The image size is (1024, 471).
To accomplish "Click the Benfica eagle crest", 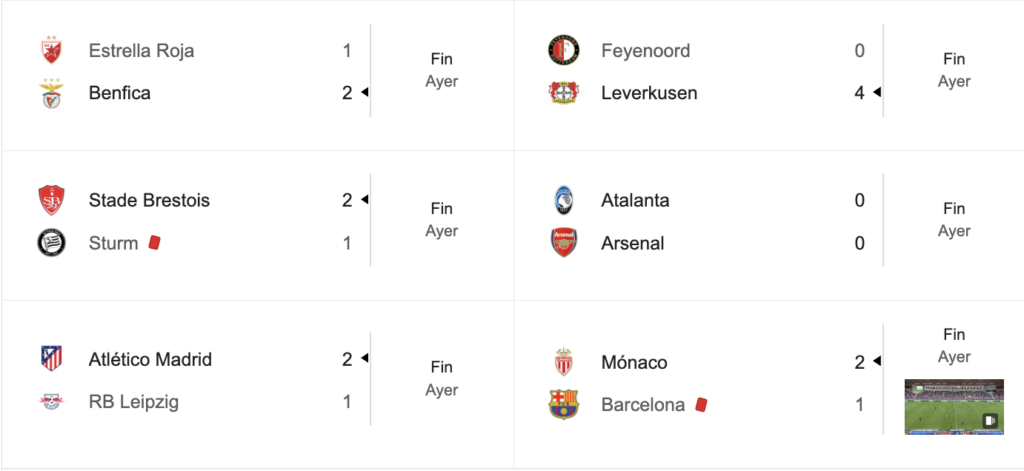I will 52,93.
